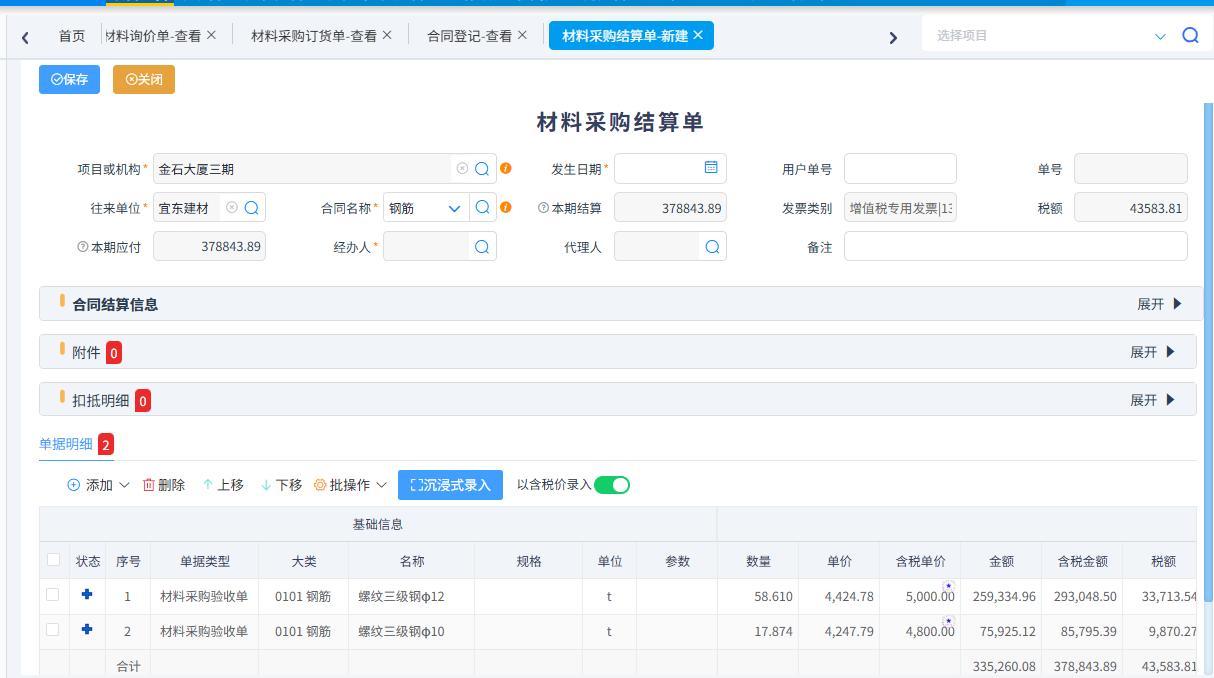This screenshot has height=678, width=1214.
Task: Click inside the 备注 input field
Action: pyautogui.click(x=1014, y=246)
